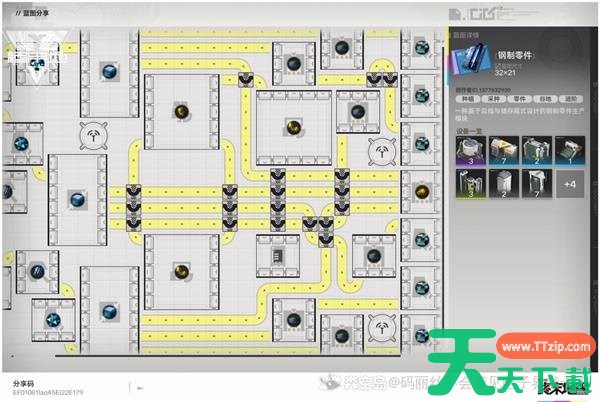Viewport: 600px width, 402px height.
Task: Click the 蓝图详情 panel heading
Action: coord(466,35)
